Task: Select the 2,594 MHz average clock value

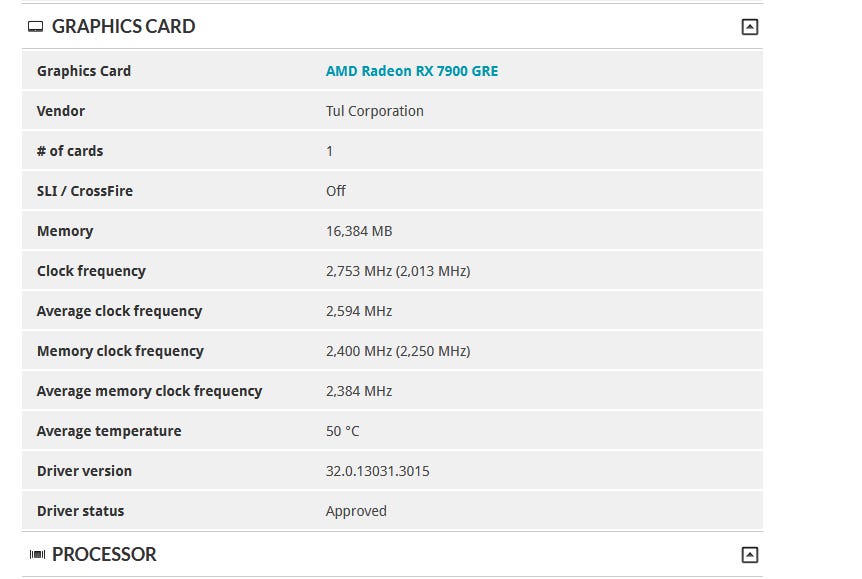Action: [359, 311]
